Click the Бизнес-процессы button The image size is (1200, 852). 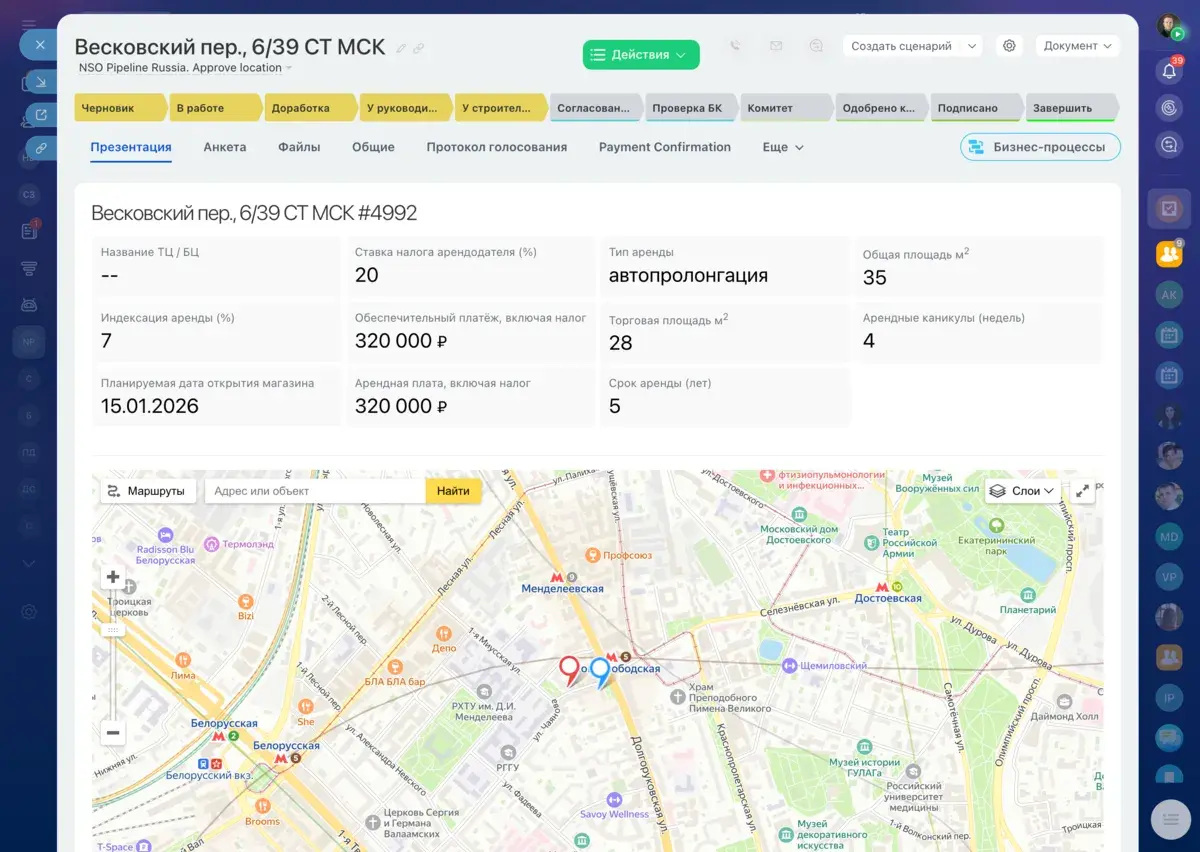click(1040, 147)
